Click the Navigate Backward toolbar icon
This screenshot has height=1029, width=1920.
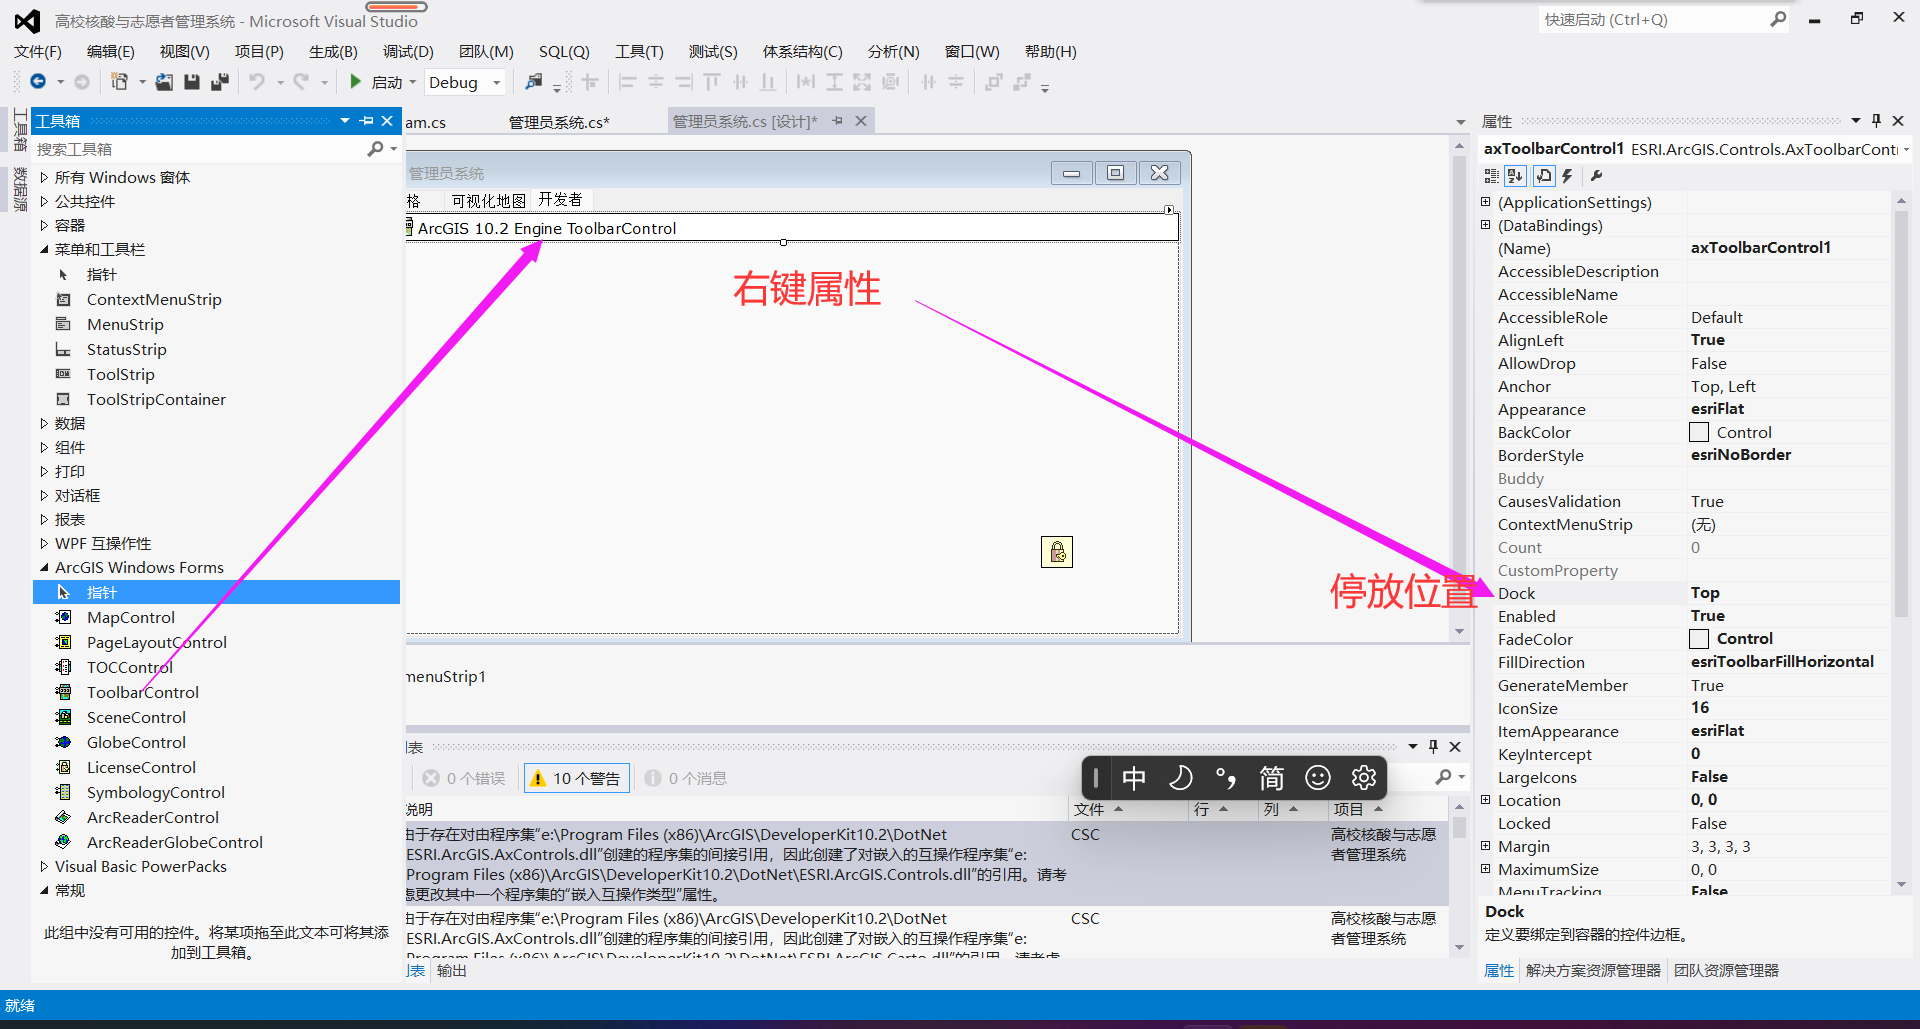pos(38,82)
